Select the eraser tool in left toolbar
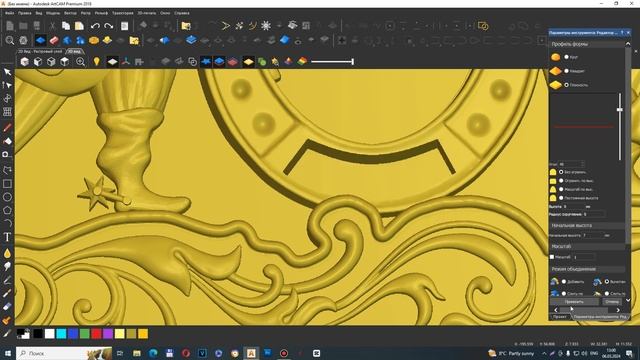The height and width of the screenshot is (360, 640). click(7, 307)
